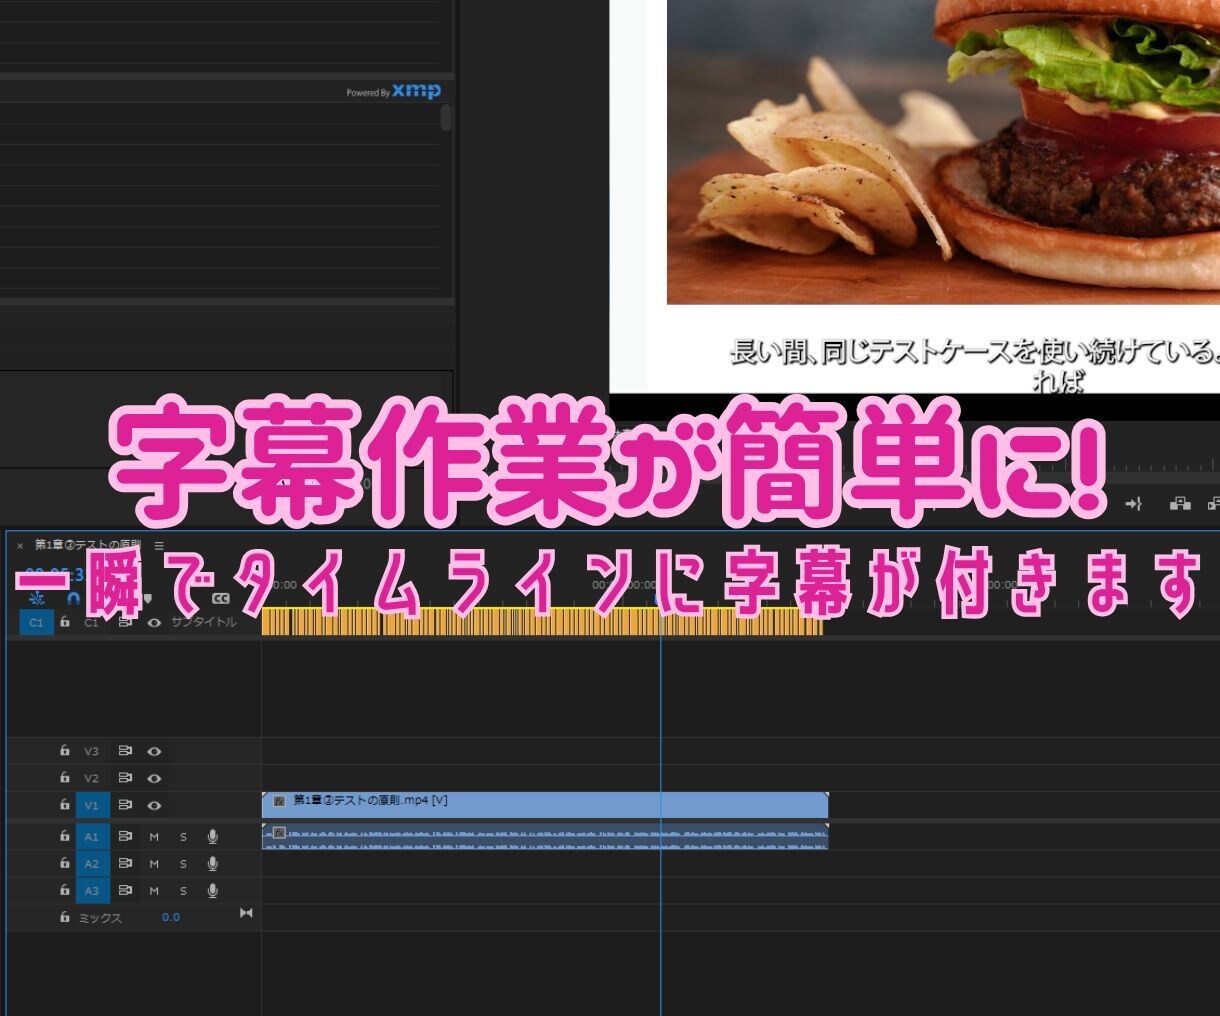Hide track V1 output with eye icon
The height and width of the screenshot is (1016, 1220).
154,805
